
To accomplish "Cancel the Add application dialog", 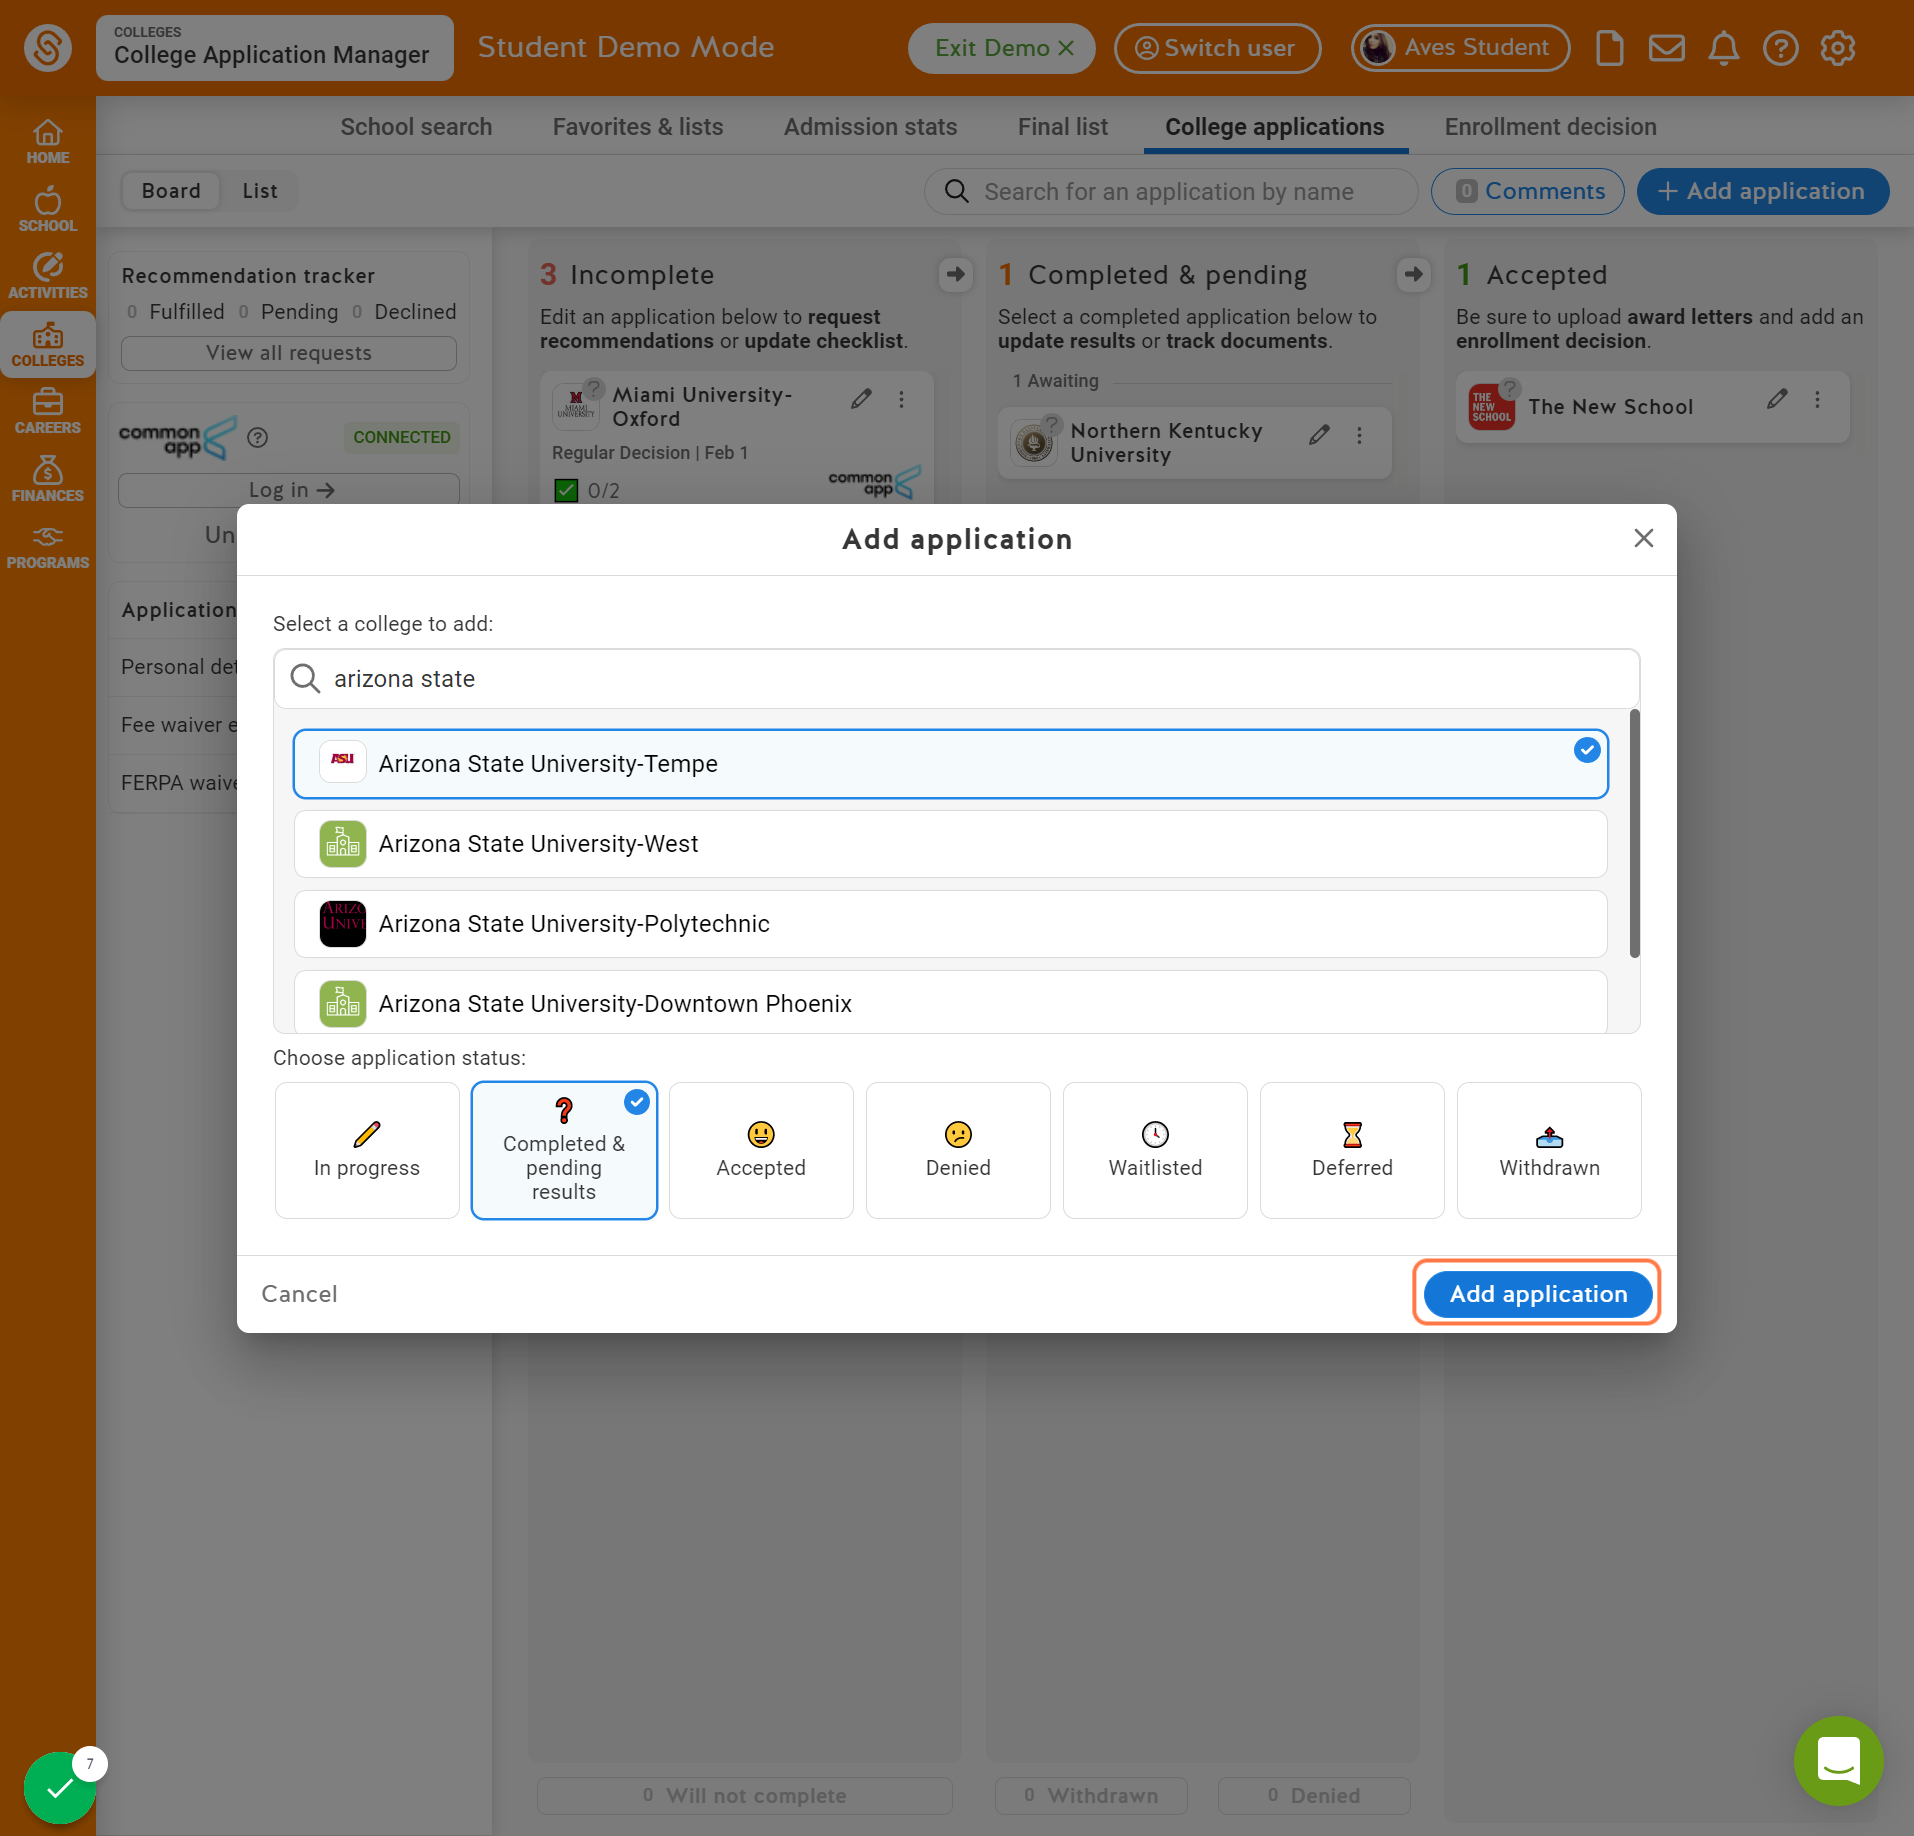I will [x=299, y=1294].
